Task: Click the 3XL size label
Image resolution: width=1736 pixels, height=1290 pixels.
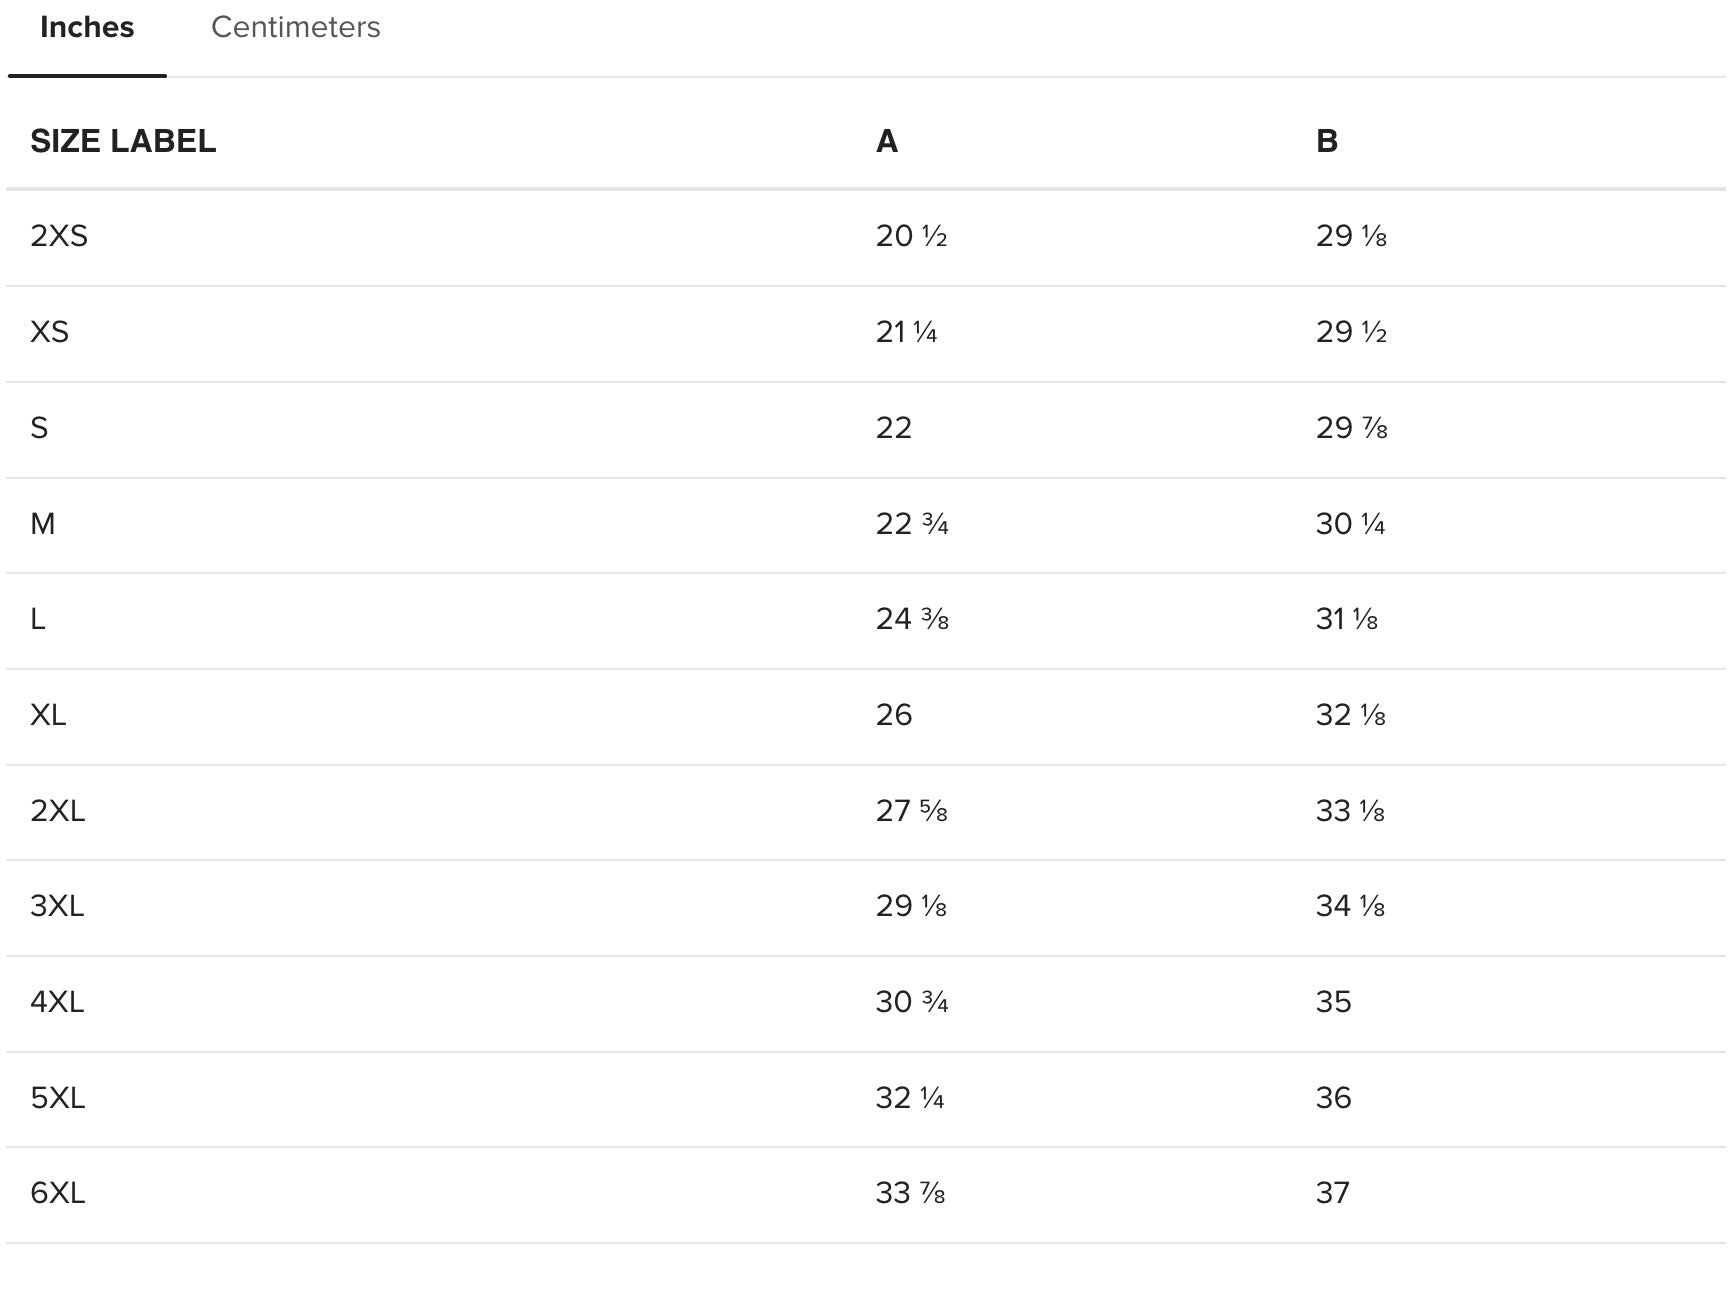Action: 57,906
